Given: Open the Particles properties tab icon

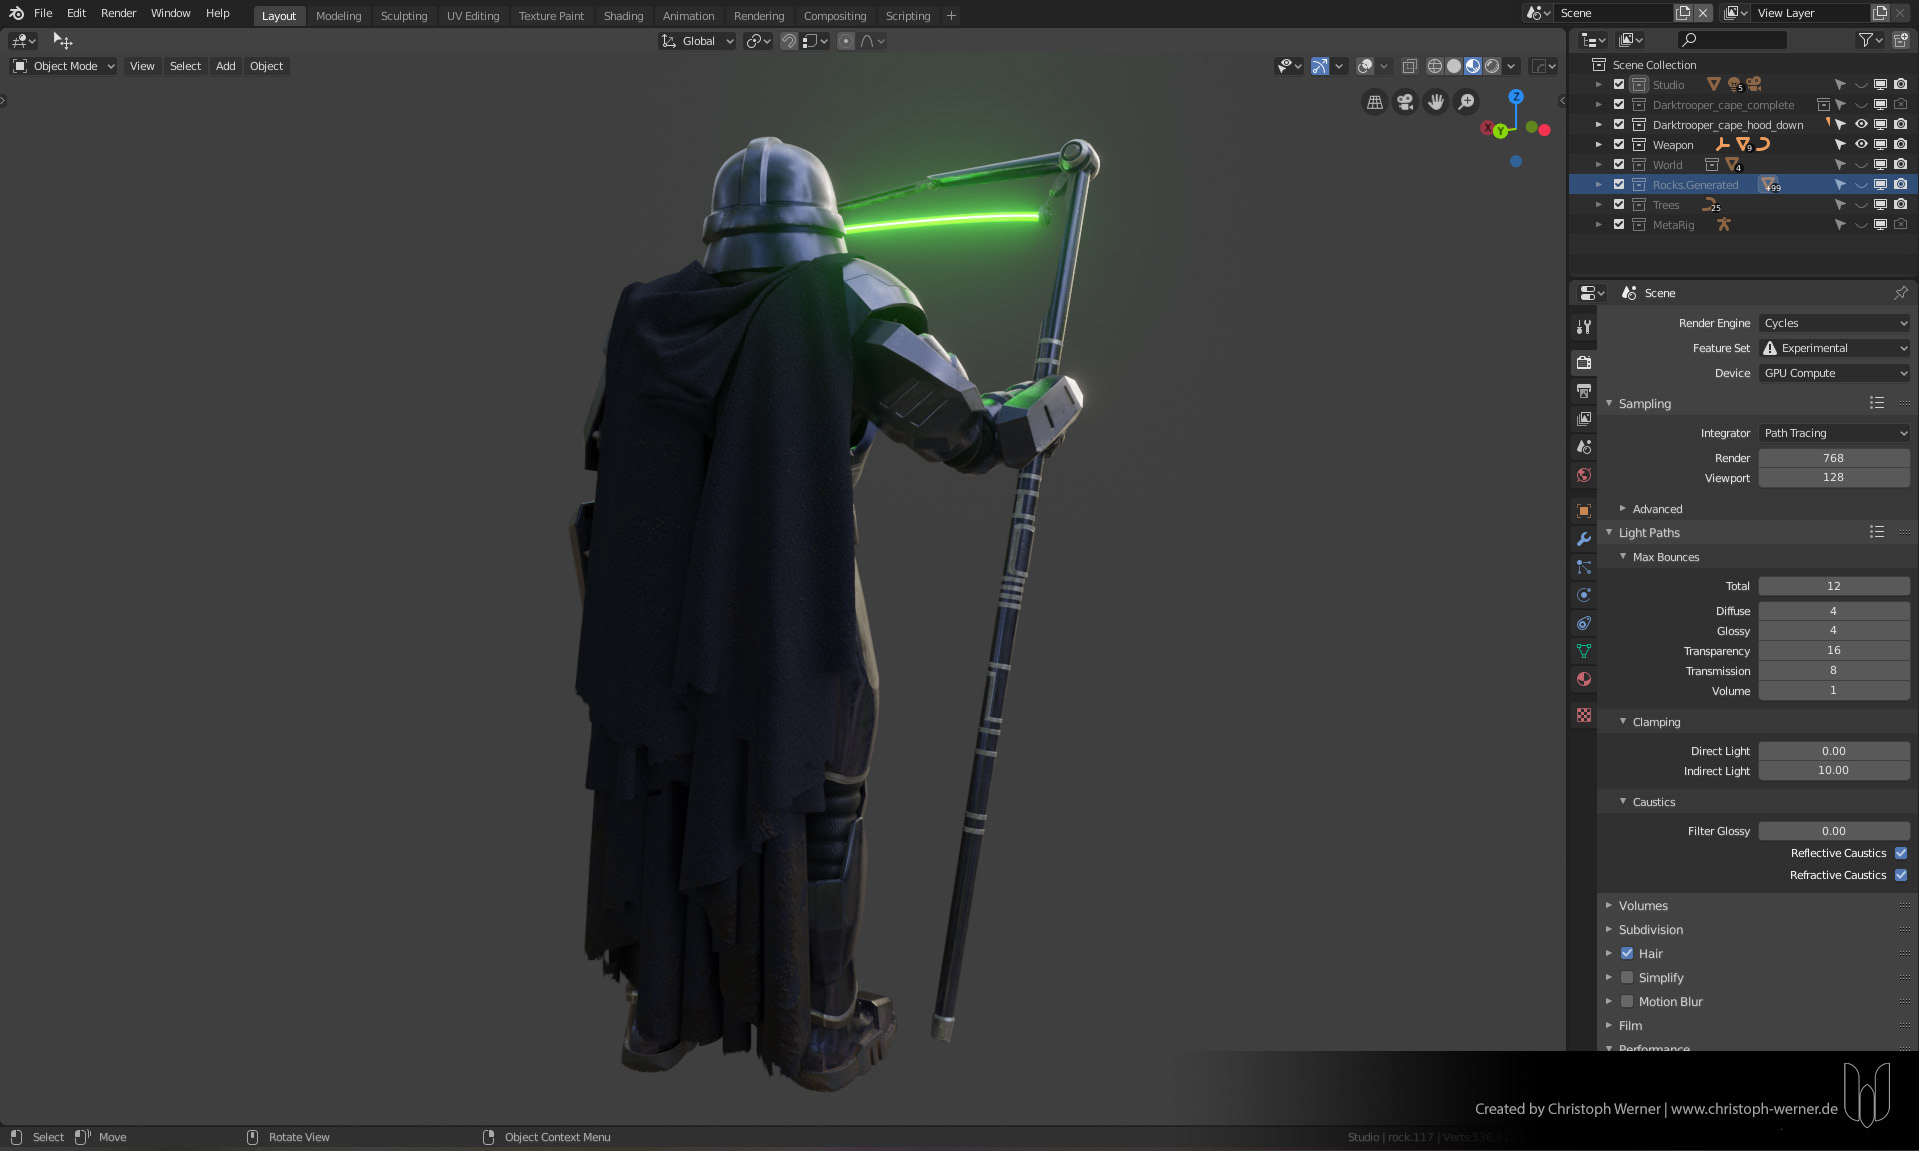Looking at the screenshot, I should [1584, 566].
